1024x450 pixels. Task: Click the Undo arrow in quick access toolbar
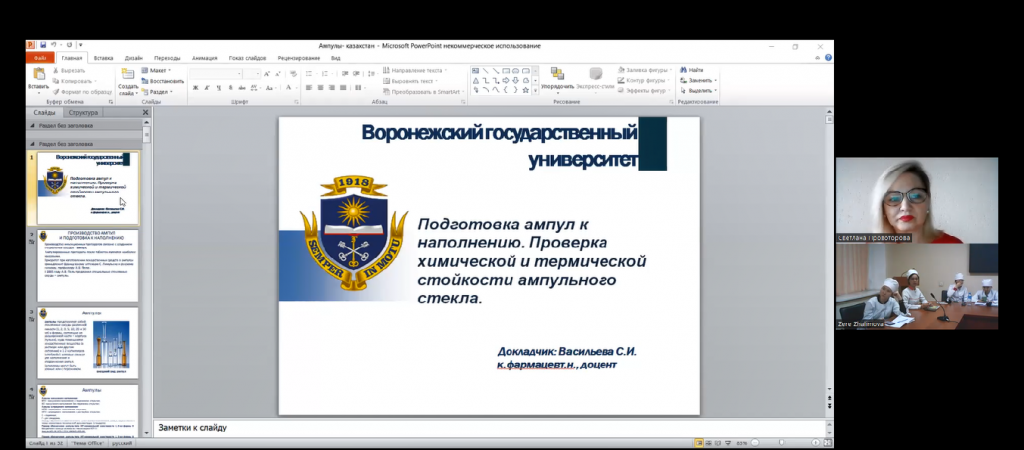[x=54, y=45]
